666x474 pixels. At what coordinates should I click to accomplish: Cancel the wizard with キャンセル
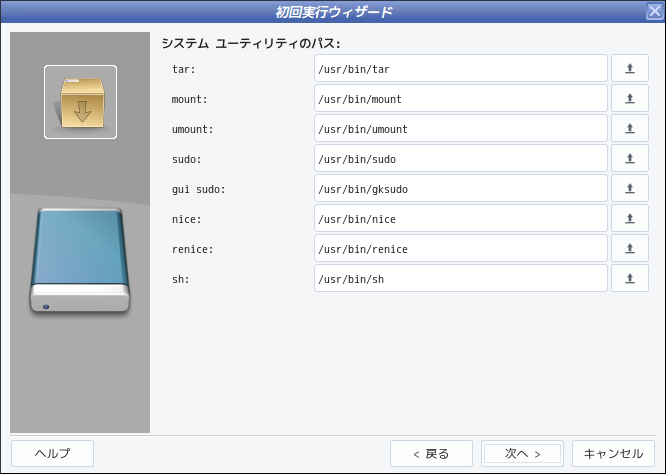tap(613, 454)
